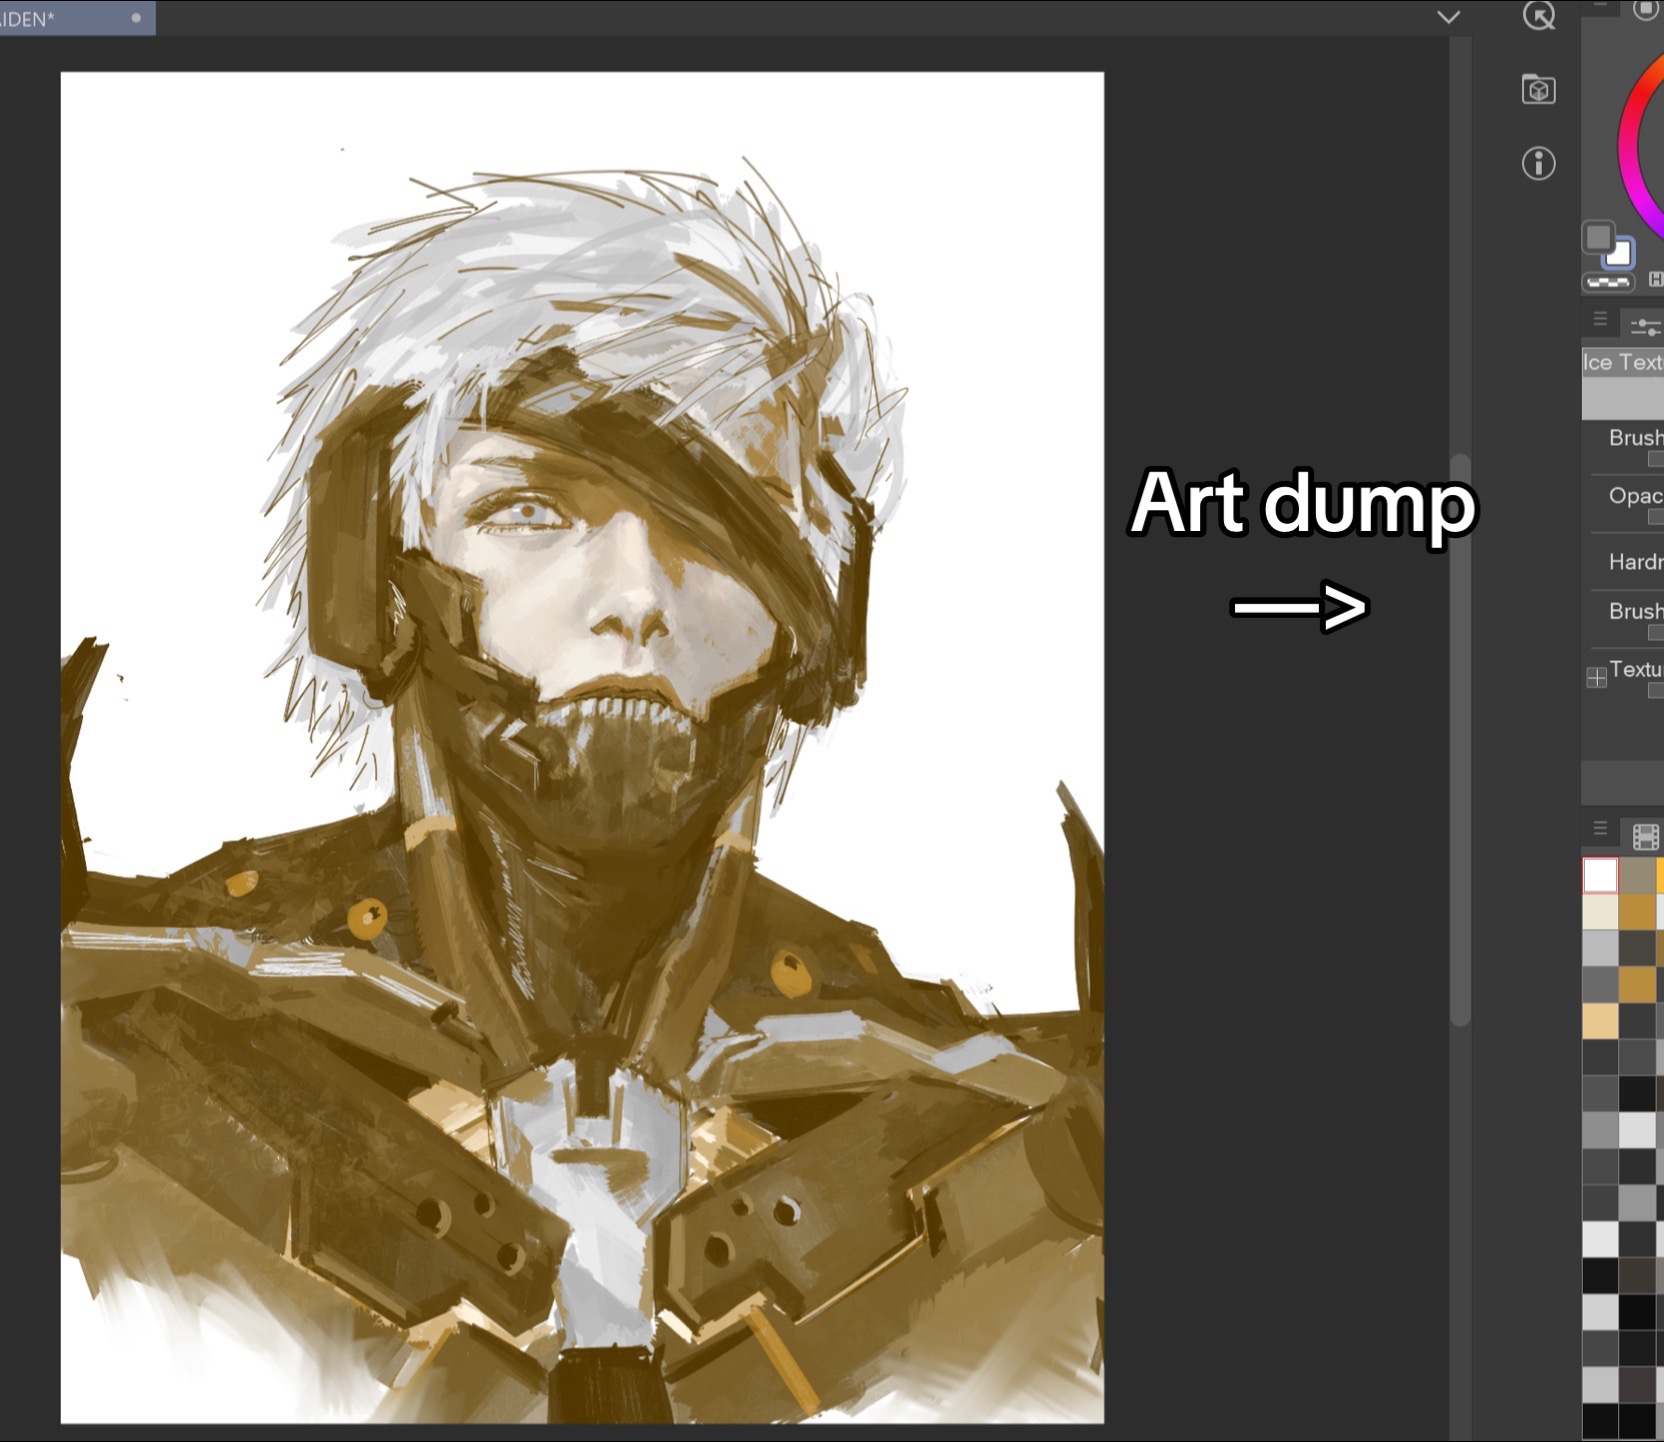Pick the pale gold swatch
The height and width of the screenshot is (1442, 1664).
tap(1600, 1021)
